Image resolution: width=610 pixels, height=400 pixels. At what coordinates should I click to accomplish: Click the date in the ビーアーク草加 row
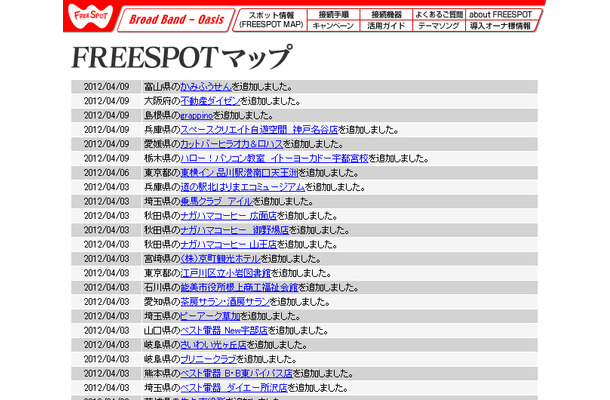(x=107, y=316)
